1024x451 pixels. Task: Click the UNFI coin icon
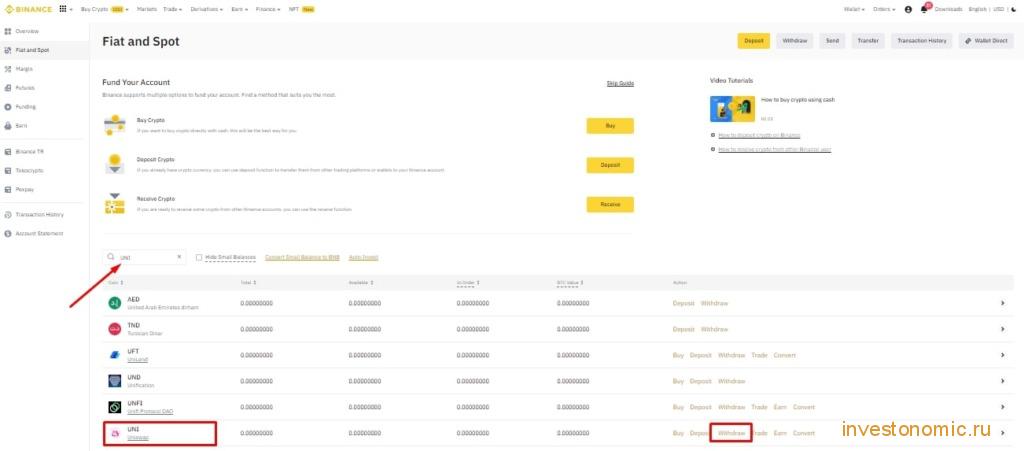point(114,407)
